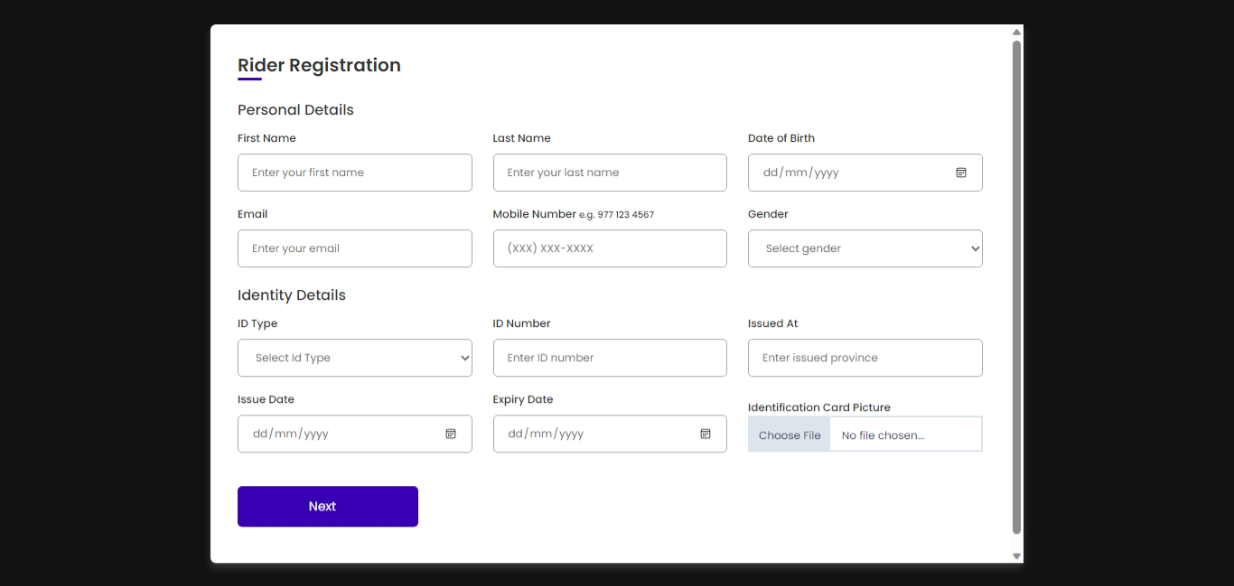Click the ID Number input field
This screenshot has width=1234, height=586.
tap(610, 358)
